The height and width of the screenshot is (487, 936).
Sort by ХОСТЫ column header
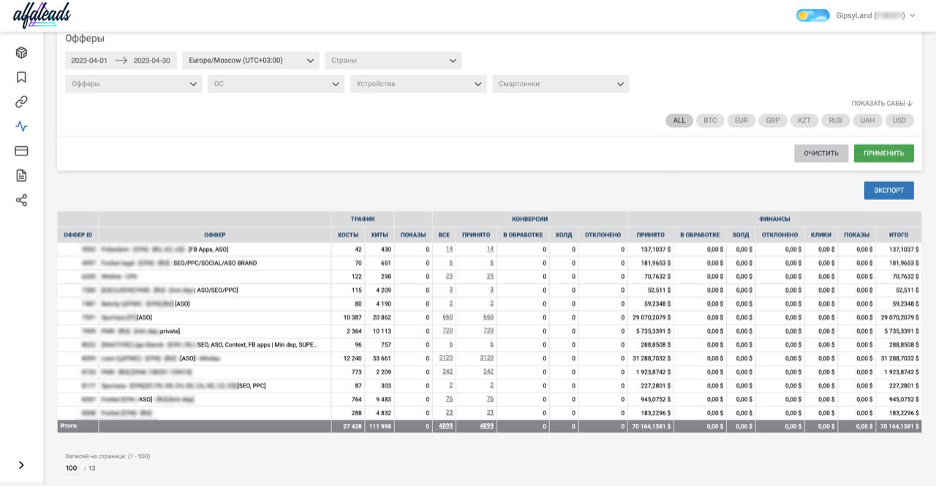pyautogui.click(x=348, y=235)
